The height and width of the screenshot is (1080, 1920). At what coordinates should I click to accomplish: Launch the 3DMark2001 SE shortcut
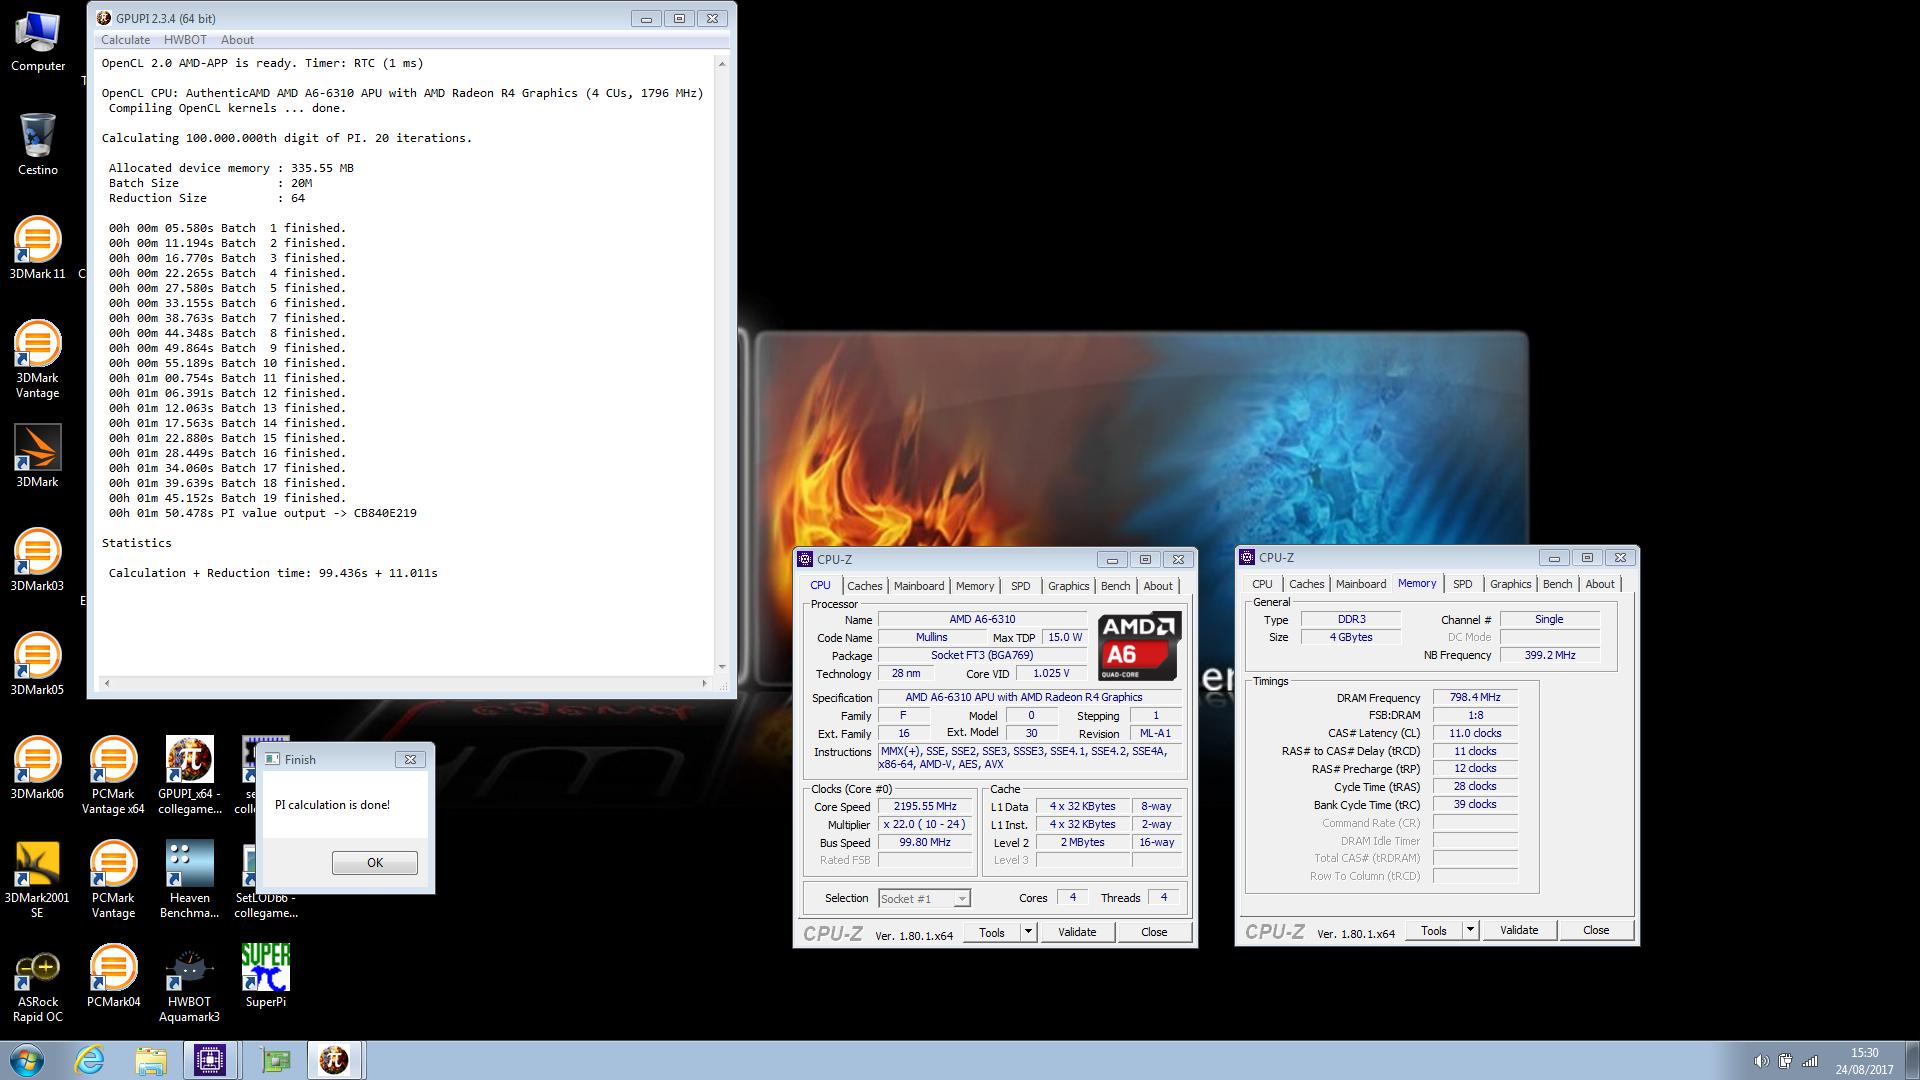[38, 879]
